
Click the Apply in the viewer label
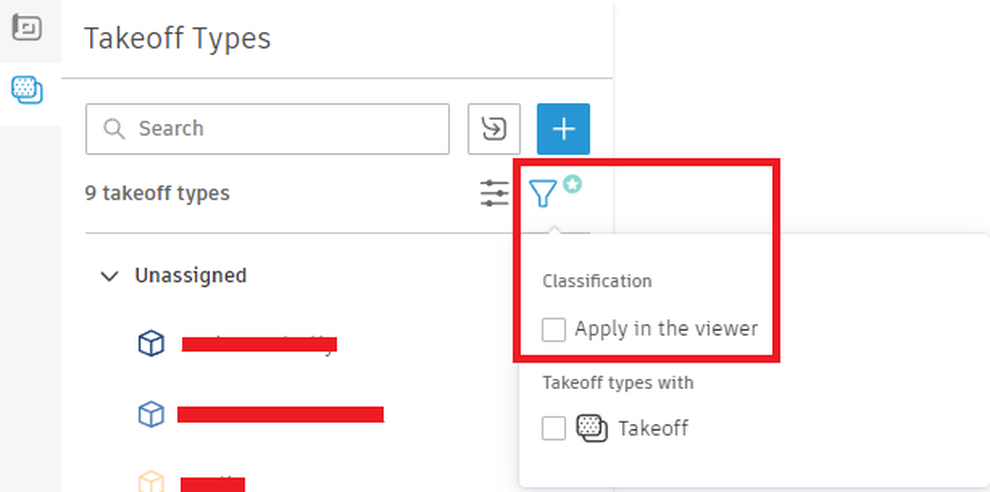(666, 329)
